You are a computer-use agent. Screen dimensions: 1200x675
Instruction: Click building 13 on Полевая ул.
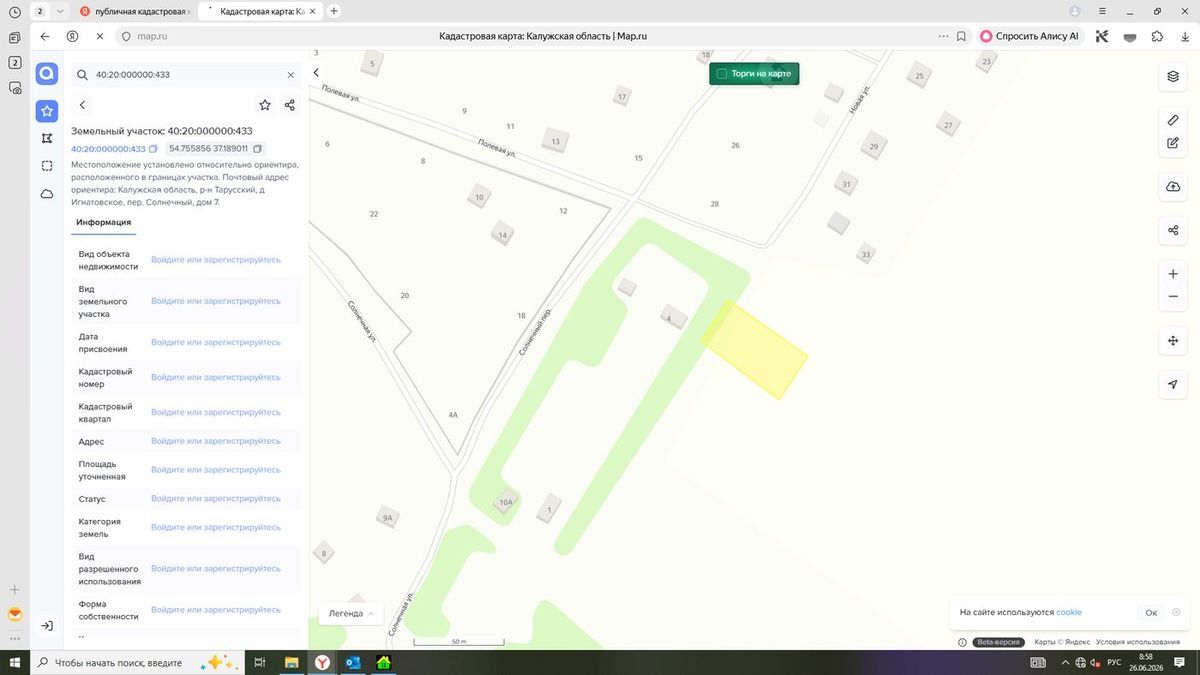click(555, 142)
